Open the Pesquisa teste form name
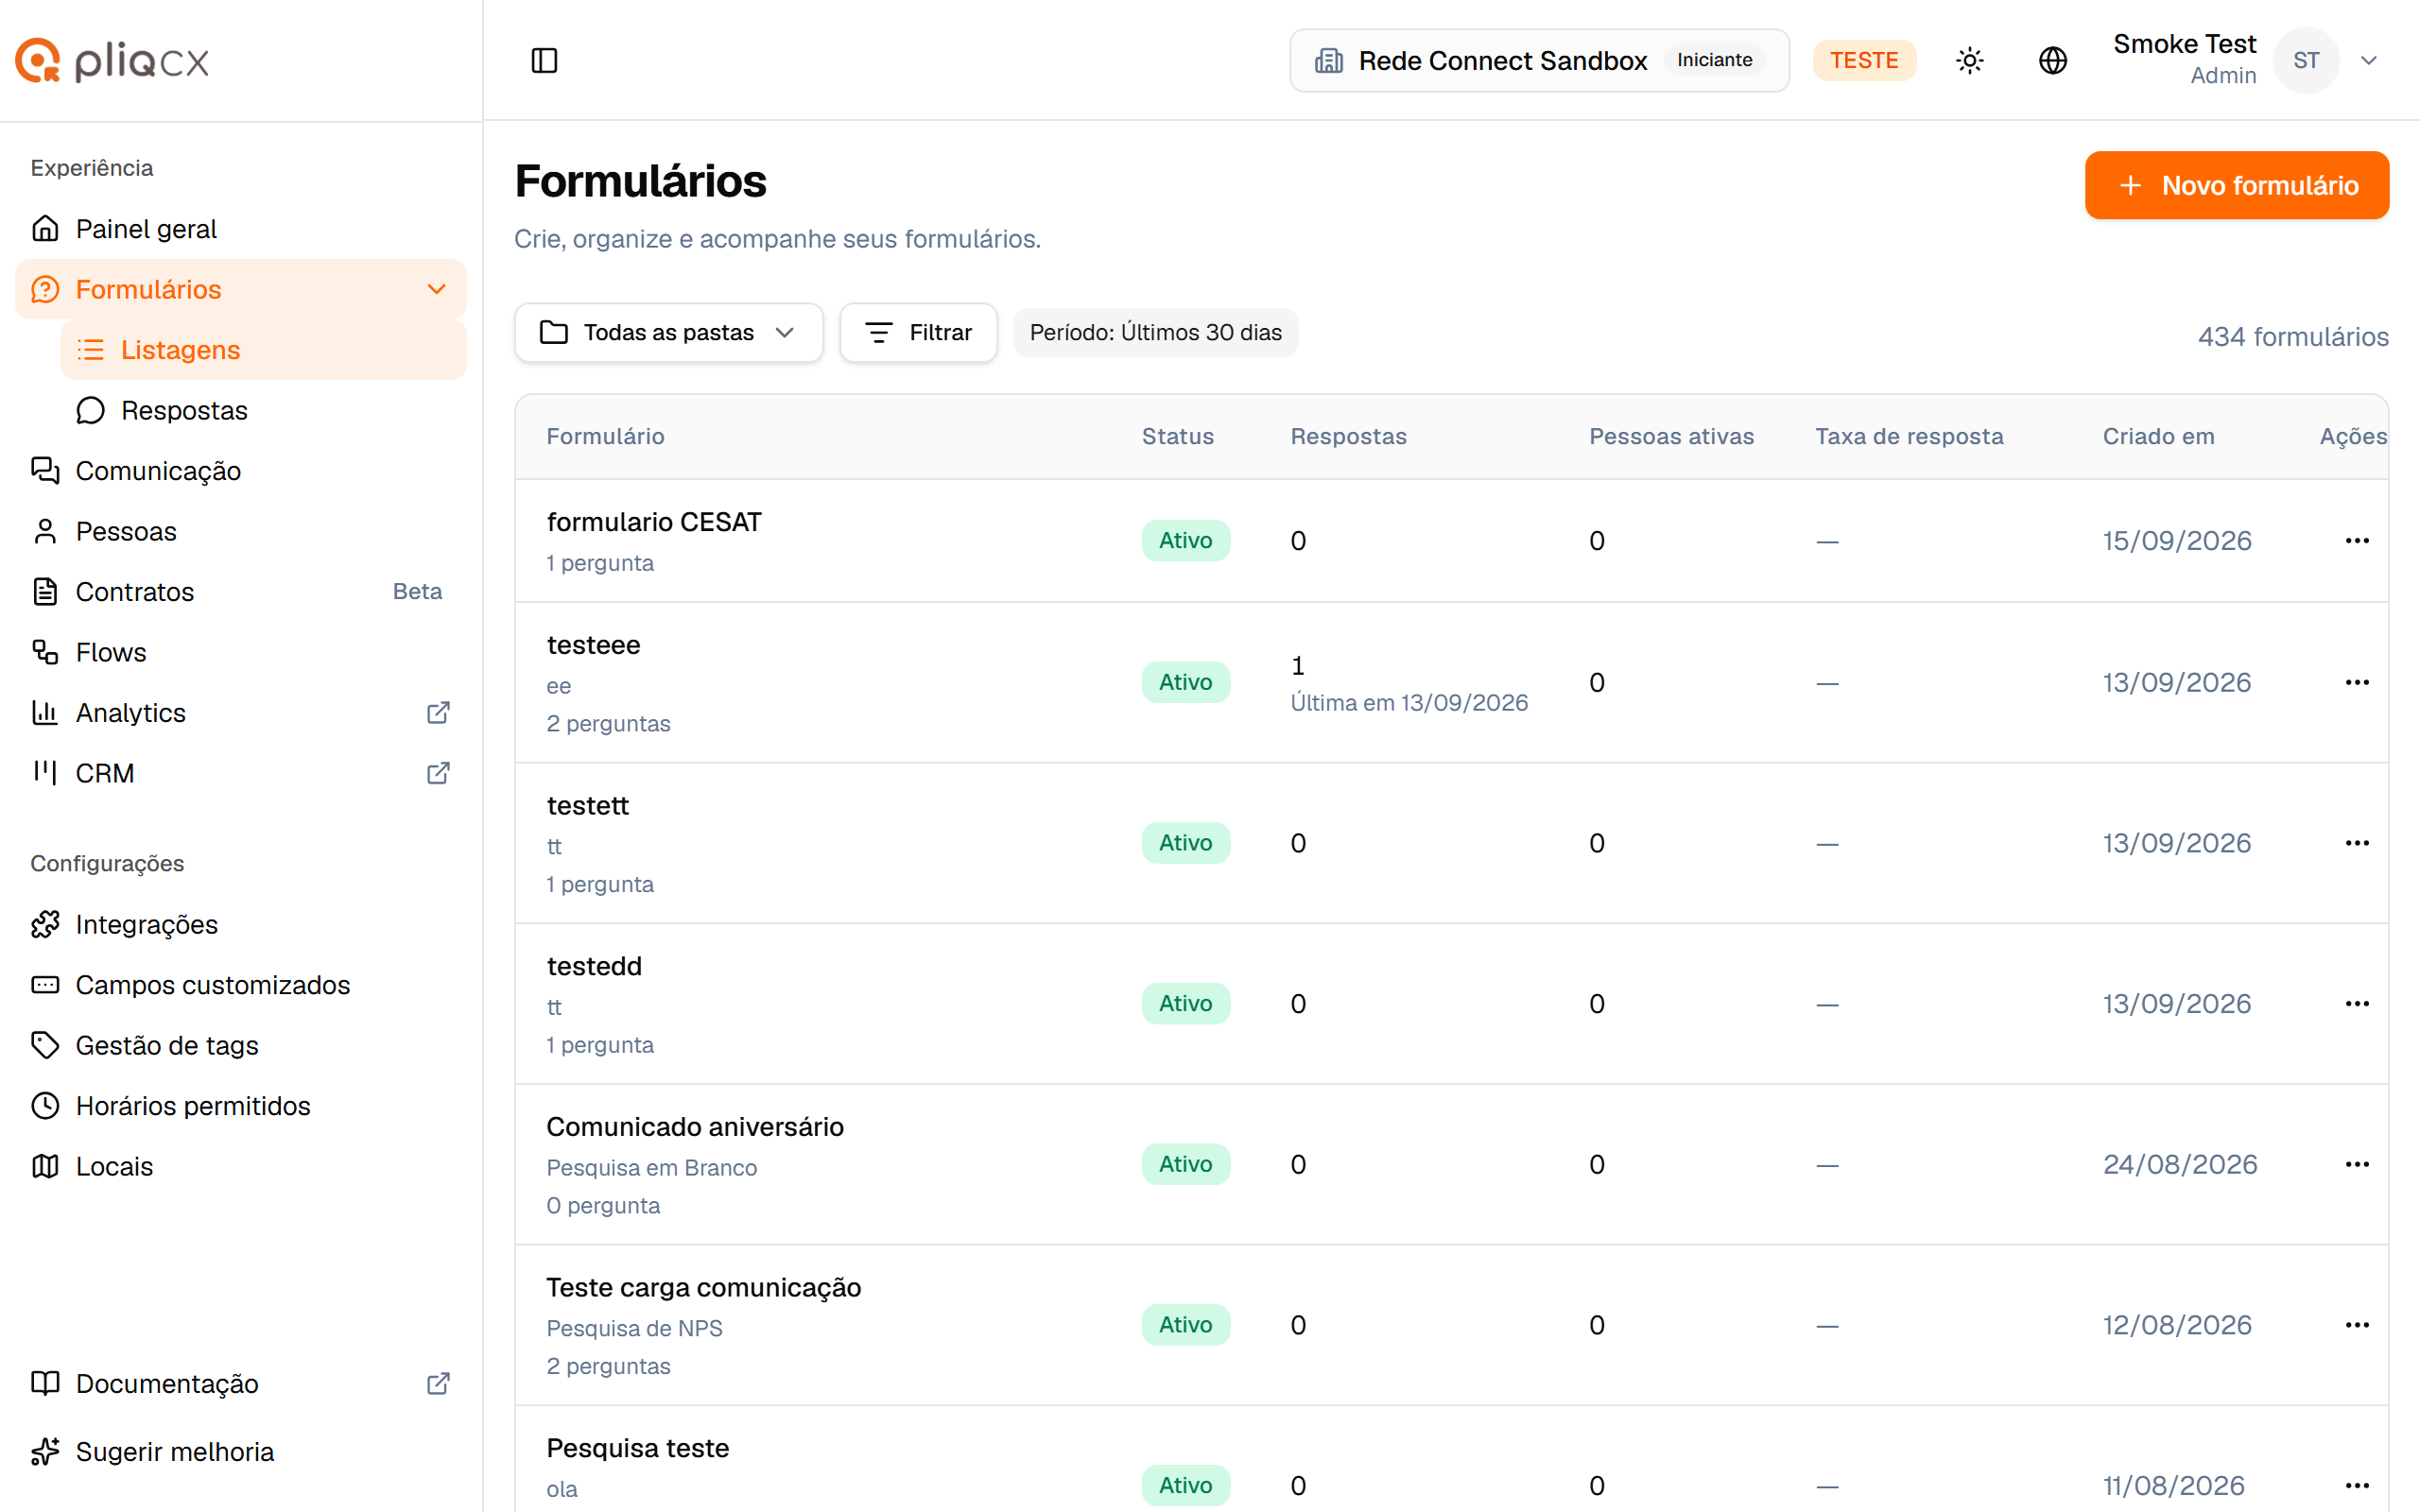This screenshot has width=2420, height=1512. point(637,1448)
